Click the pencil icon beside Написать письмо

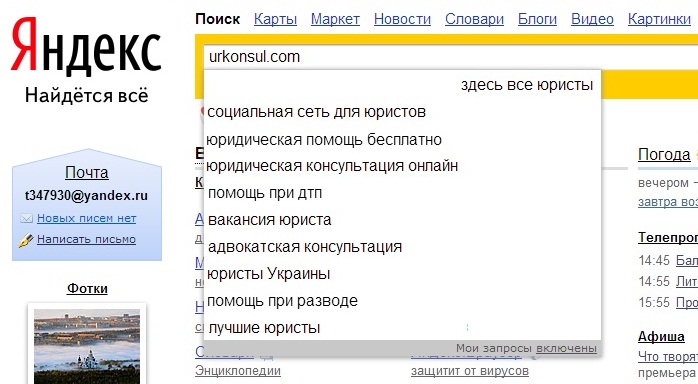tap(26, 240)
